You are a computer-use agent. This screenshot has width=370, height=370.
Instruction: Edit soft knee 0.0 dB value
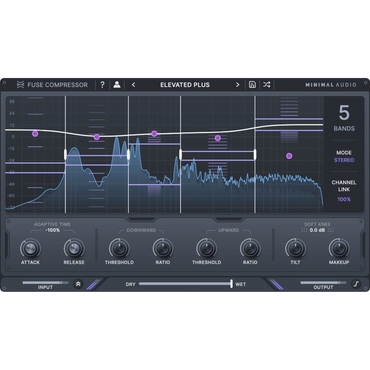click(317, 230)
